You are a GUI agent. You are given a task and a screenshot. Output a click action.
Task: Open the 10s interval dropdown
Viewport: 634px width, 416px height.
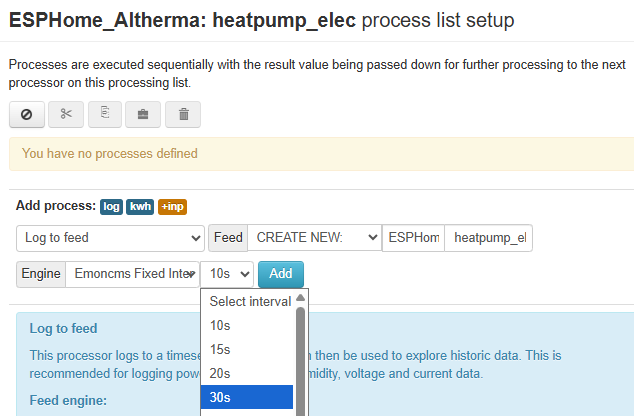tap(227, 274)
